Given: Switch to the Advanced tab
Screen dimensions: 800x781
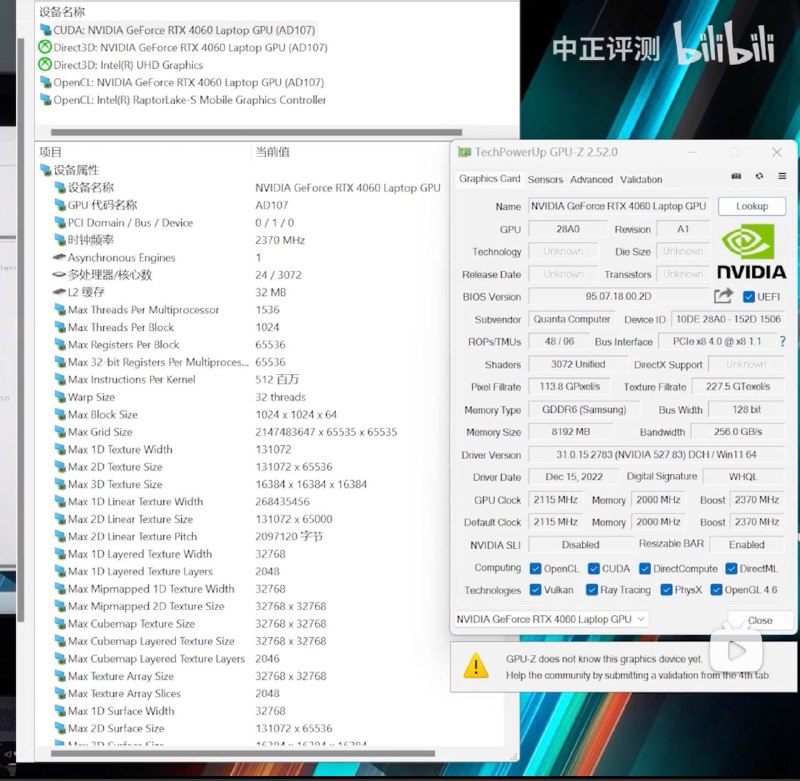Looking at the screenshot, I should 591,180.
